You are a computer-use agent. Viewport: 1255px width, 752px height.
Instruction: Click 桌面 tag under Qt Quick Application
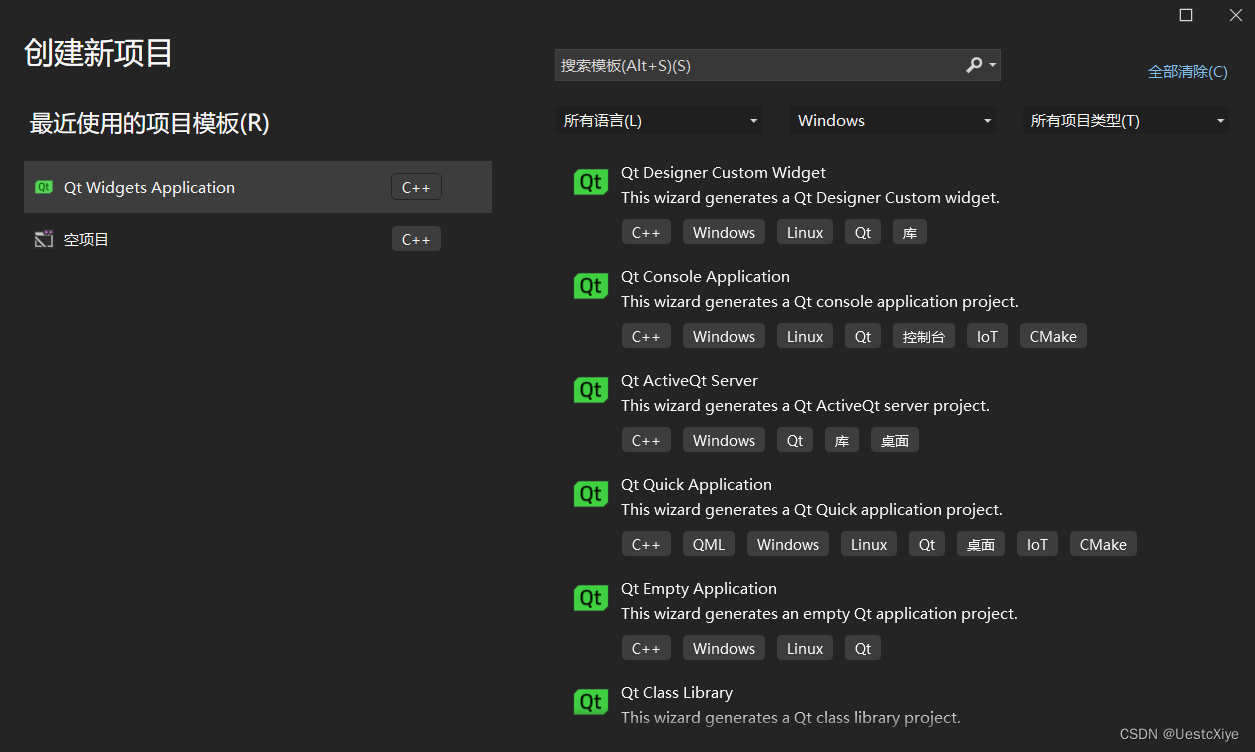pos(981,545)
